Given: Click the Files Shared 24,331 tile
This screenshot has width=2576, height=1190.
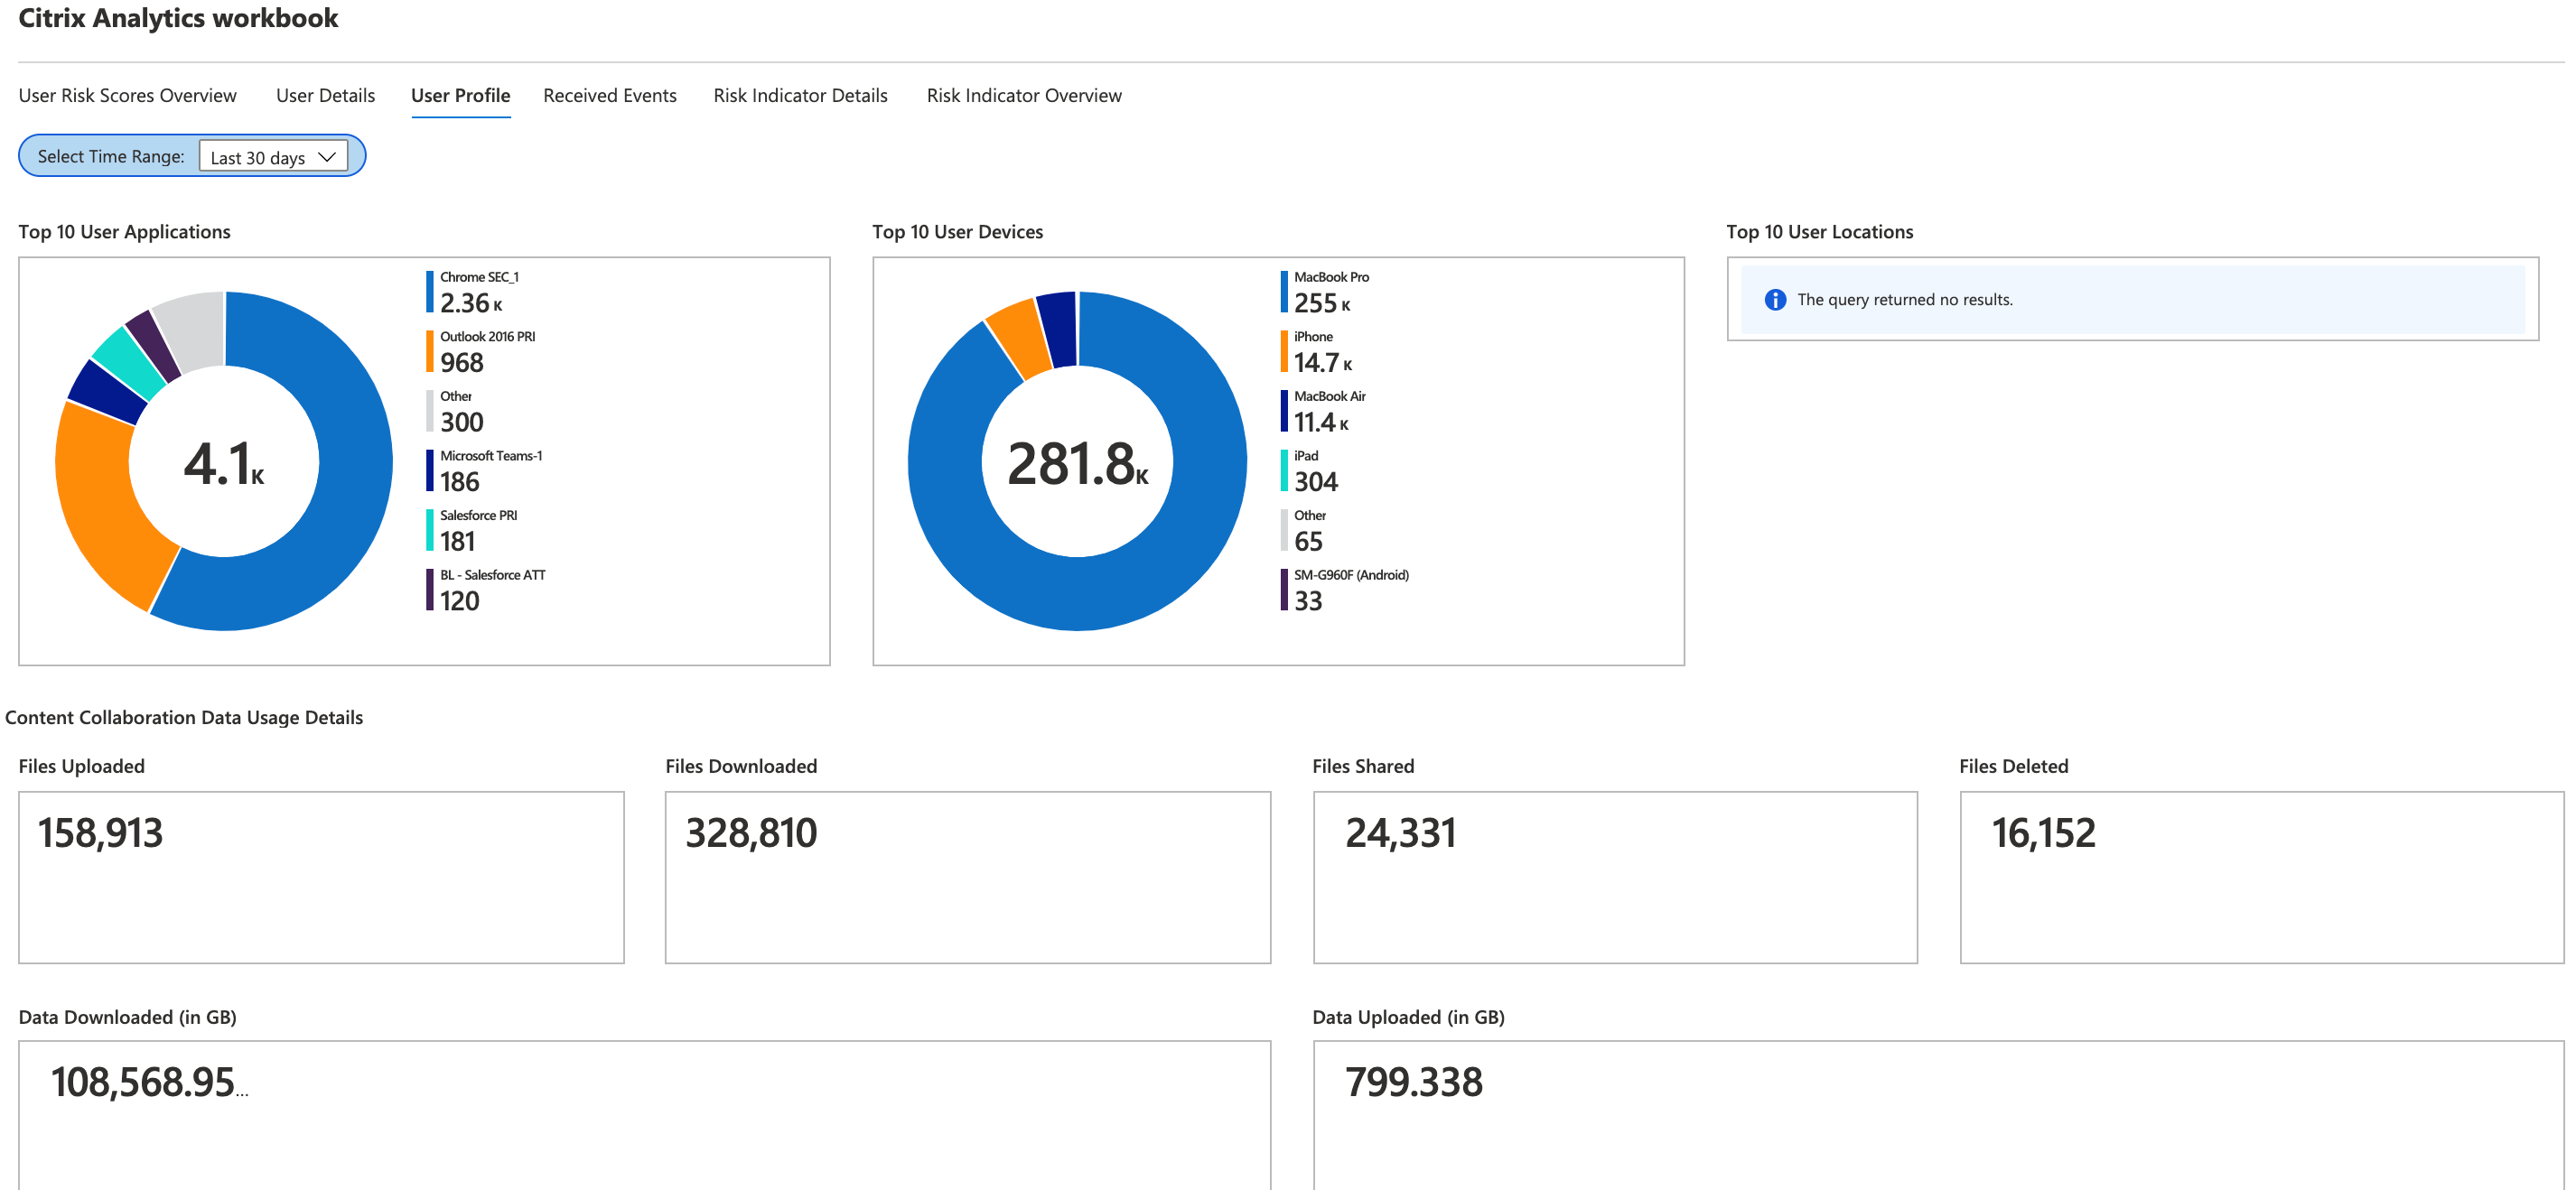Looking at the screenshot, I should tap(1614, 877).
